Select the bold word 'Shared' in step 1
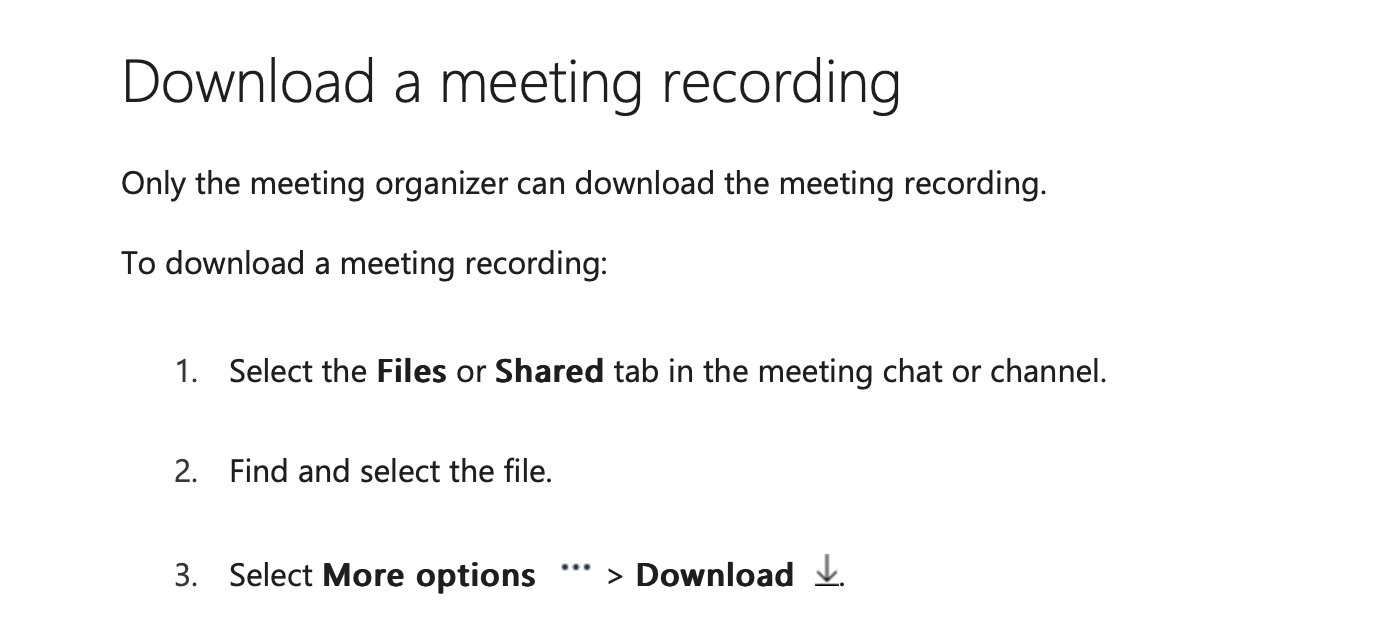 click(549, 371)
